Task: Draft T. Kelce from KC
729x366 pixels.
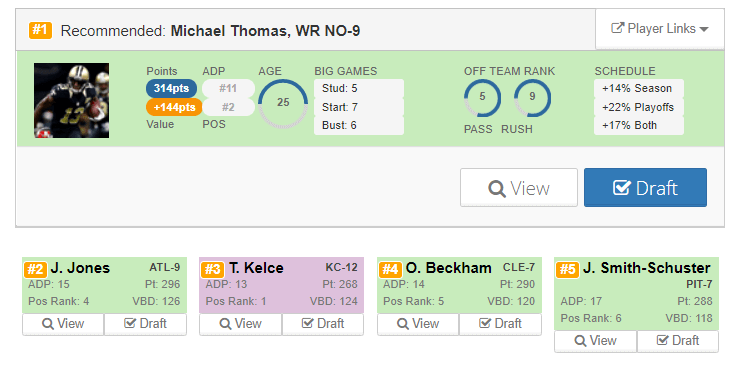Action: (x=323, y=324)
